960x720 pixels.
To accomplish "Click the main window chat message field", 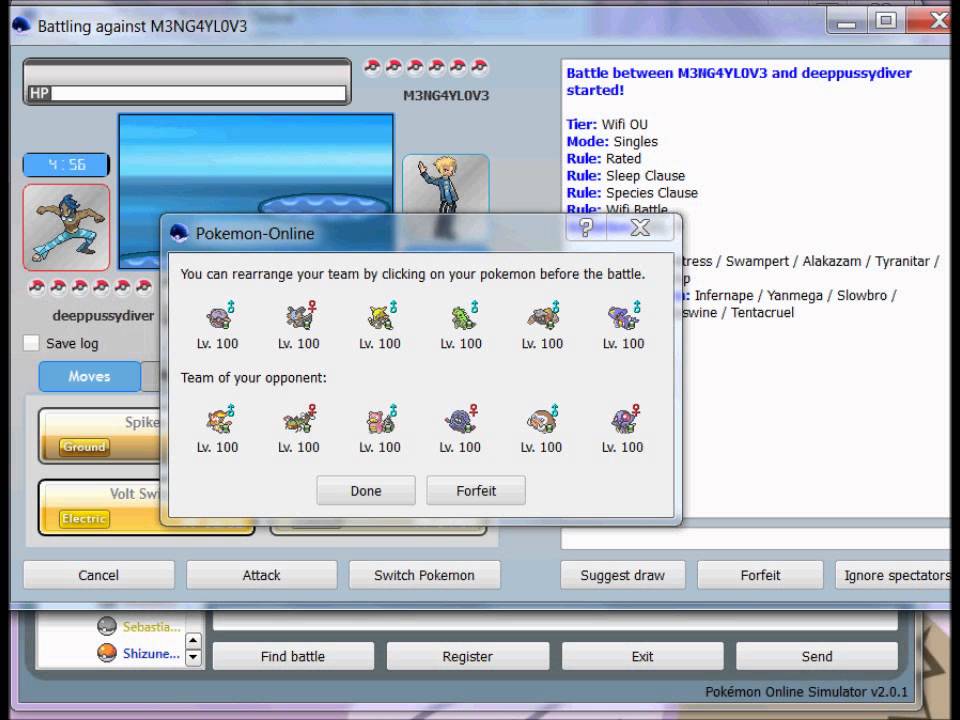I will (555, 621).
